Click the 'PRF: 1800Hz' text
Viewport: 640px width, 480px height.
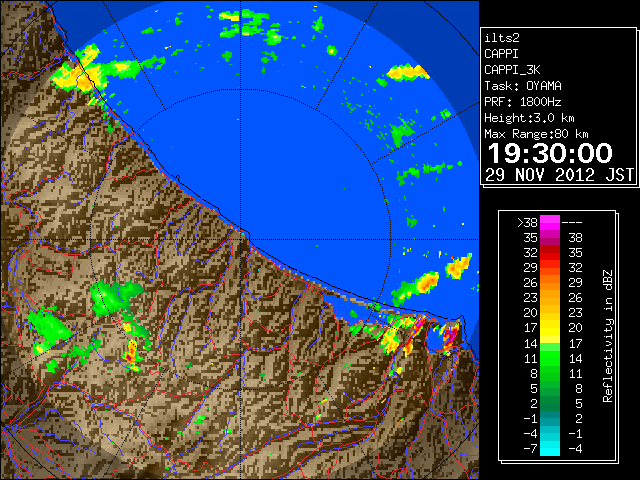[x=523, y=102]
